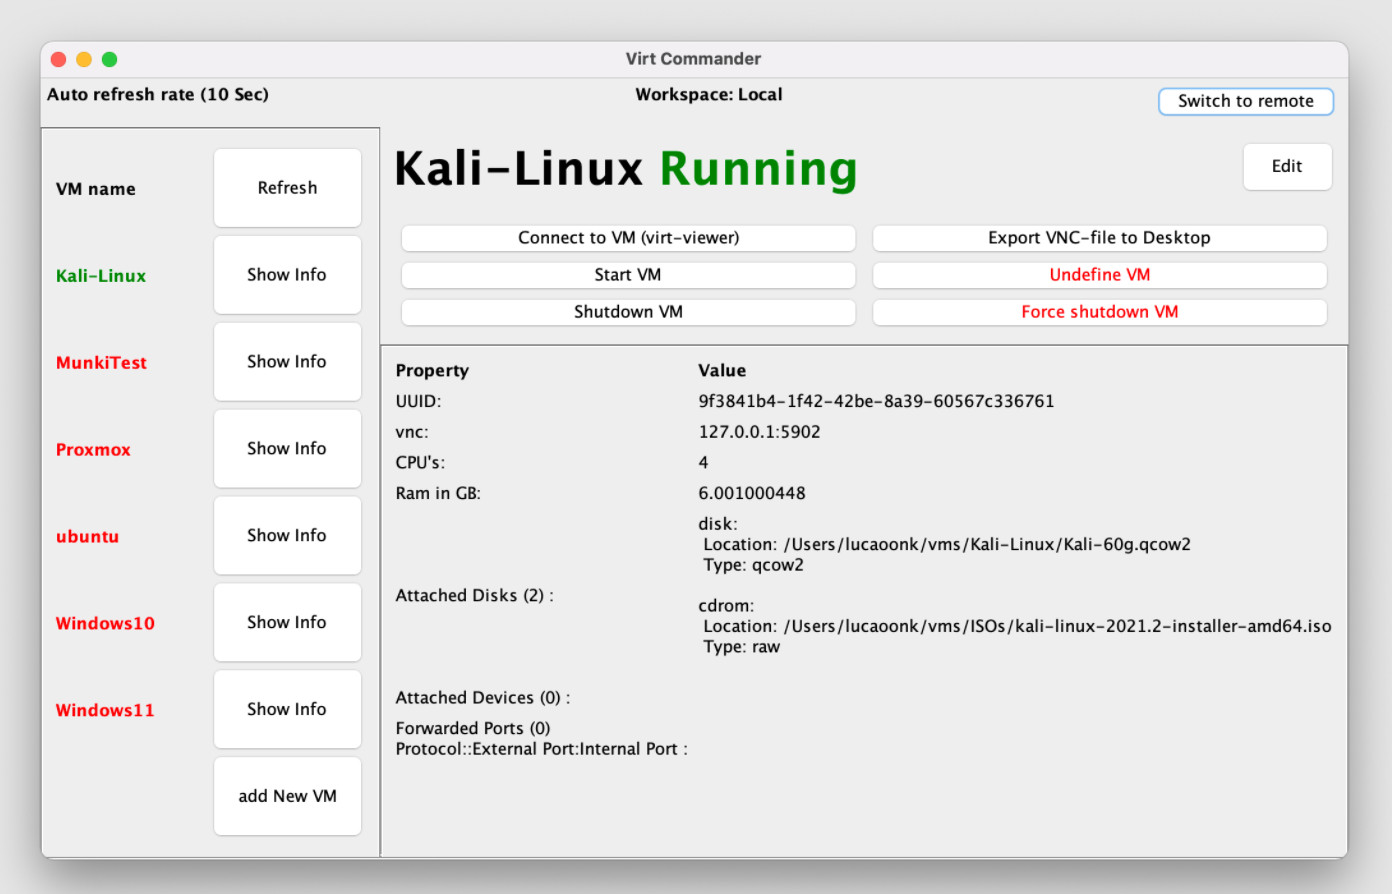Image resolution: width=1392 pixels, height=894 pixels.
Task: Show Info for MunkiTest VM
Action: 287,362
